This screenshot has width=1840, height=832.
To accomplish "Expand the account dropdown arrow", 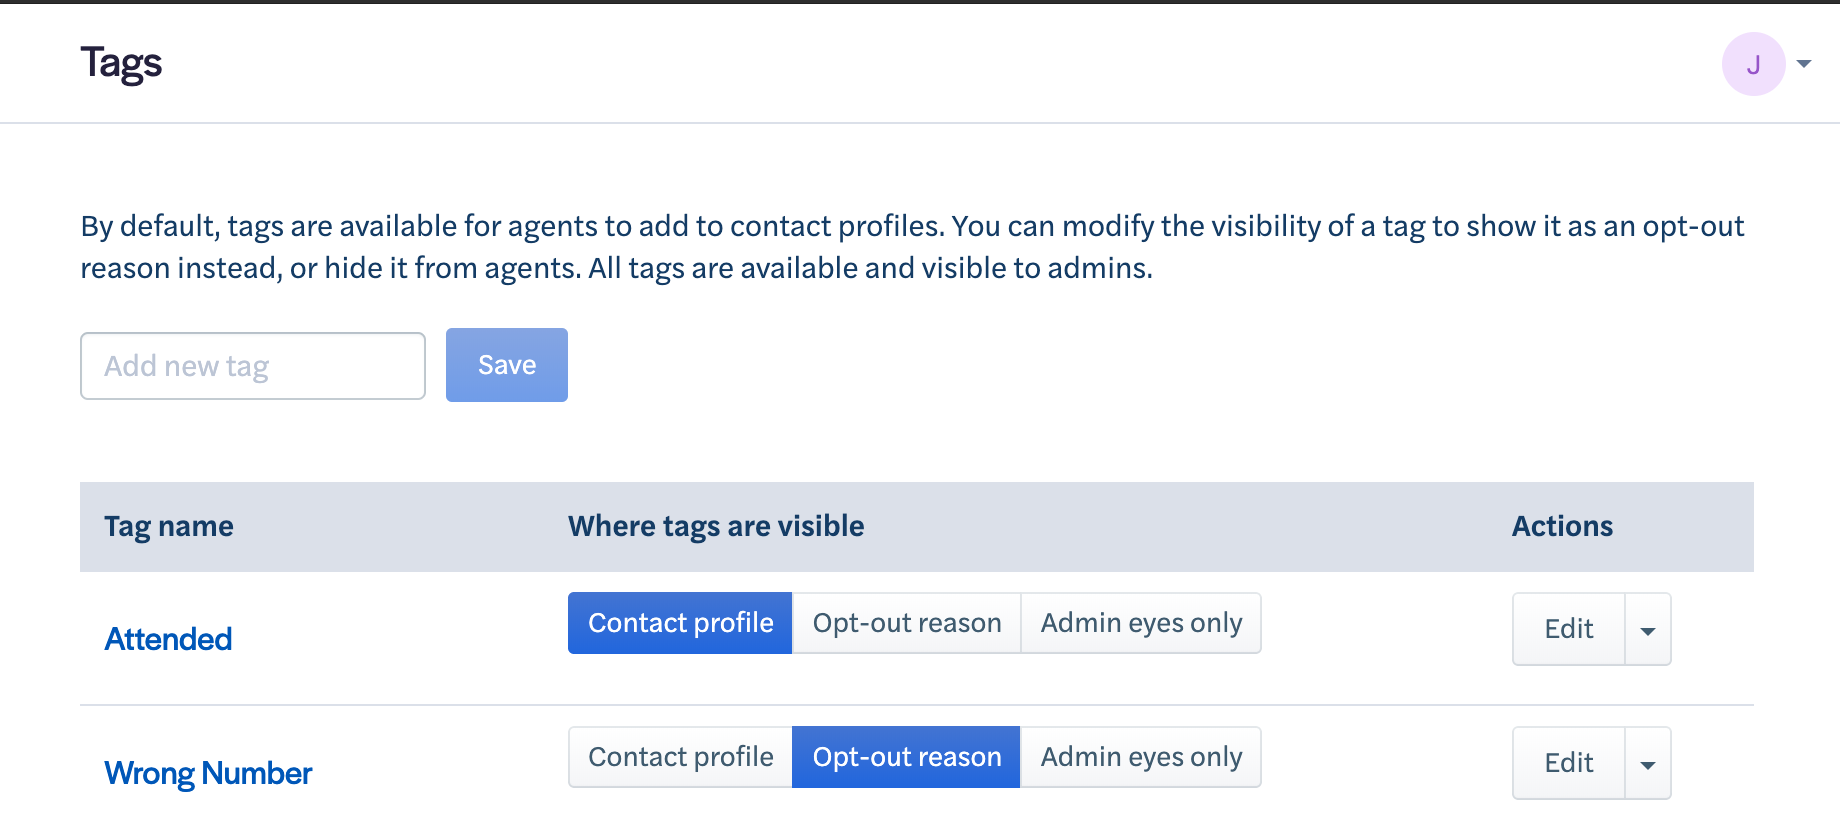I will coord(1805,63).
